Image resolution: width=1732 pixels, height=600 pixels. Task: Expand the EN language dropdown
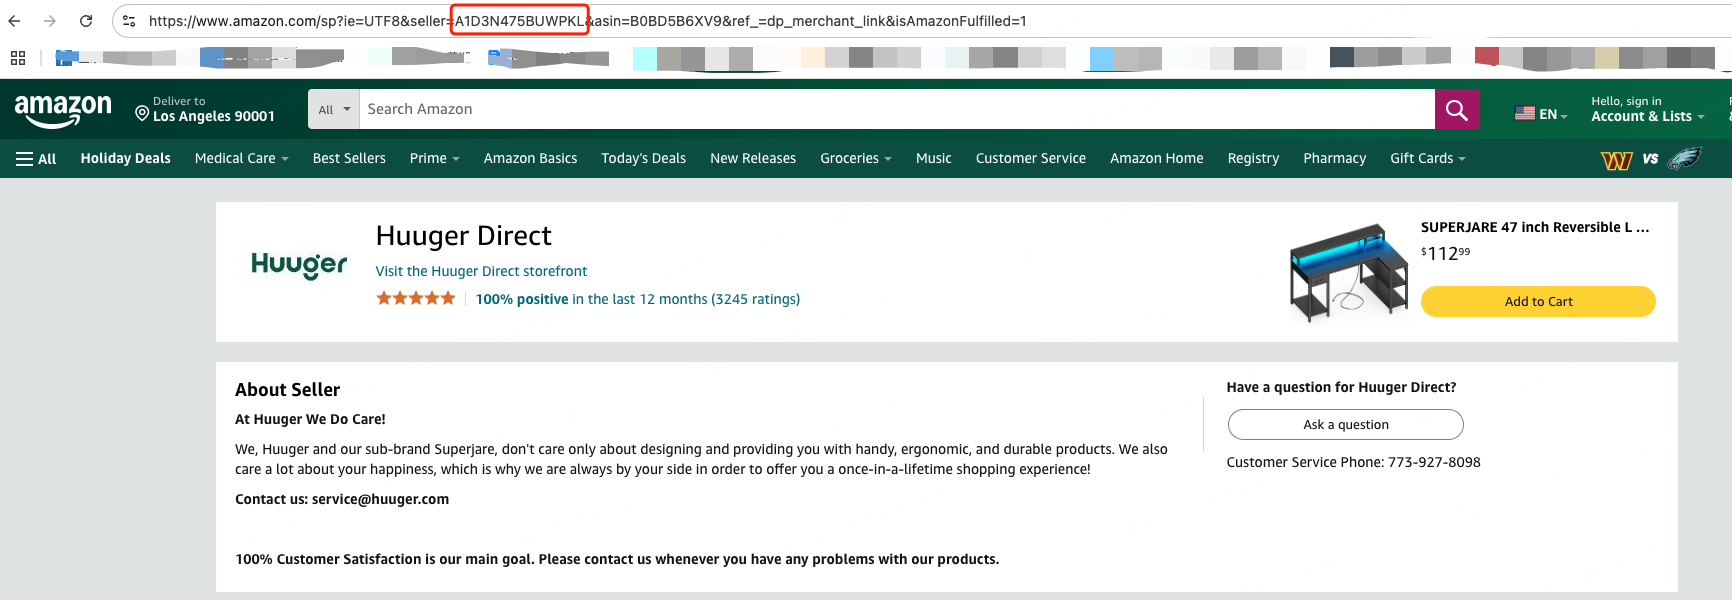[x=1541, y=114]
